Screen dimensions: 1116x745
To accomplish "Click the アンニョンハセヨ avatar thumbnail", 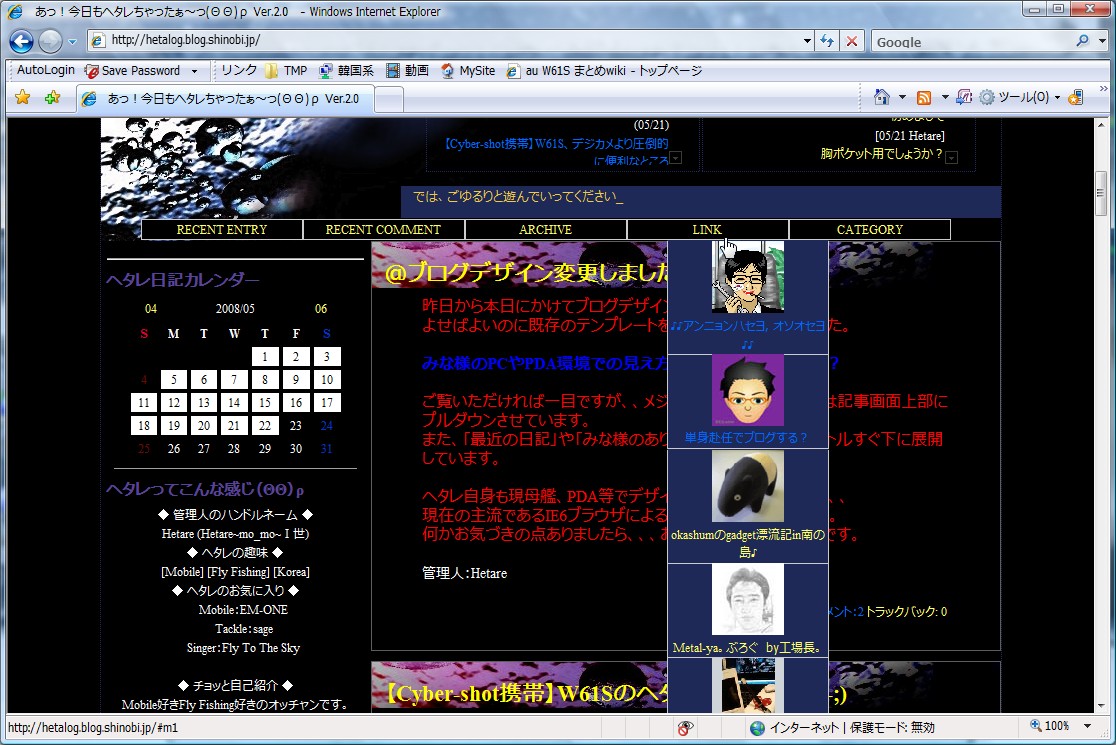I will click(x=747, y=277).
